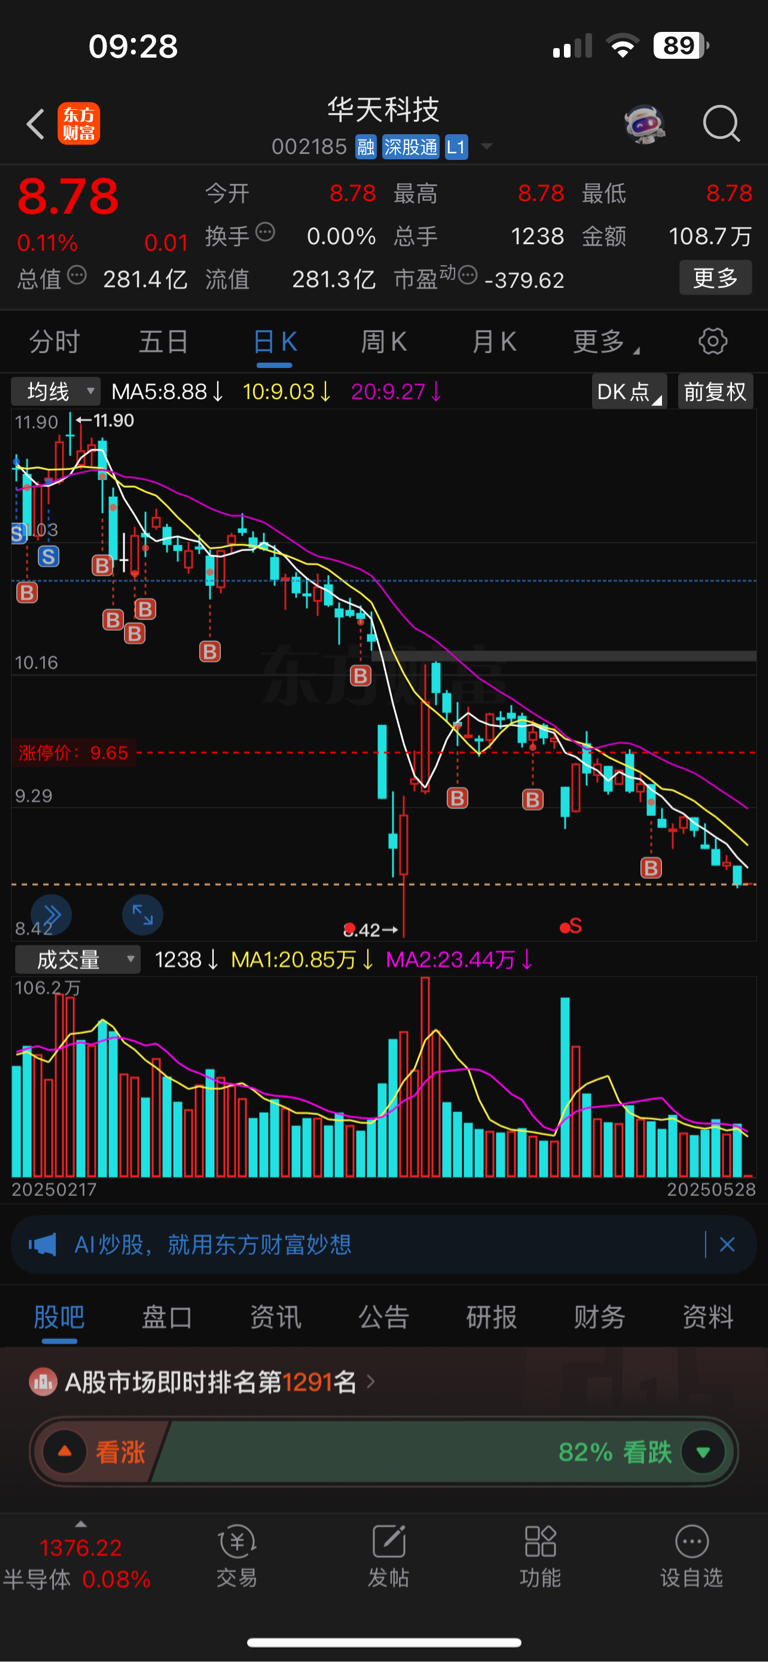Switch to 周K chart tab
768x1662 pixels.
(x=384, y=342)
